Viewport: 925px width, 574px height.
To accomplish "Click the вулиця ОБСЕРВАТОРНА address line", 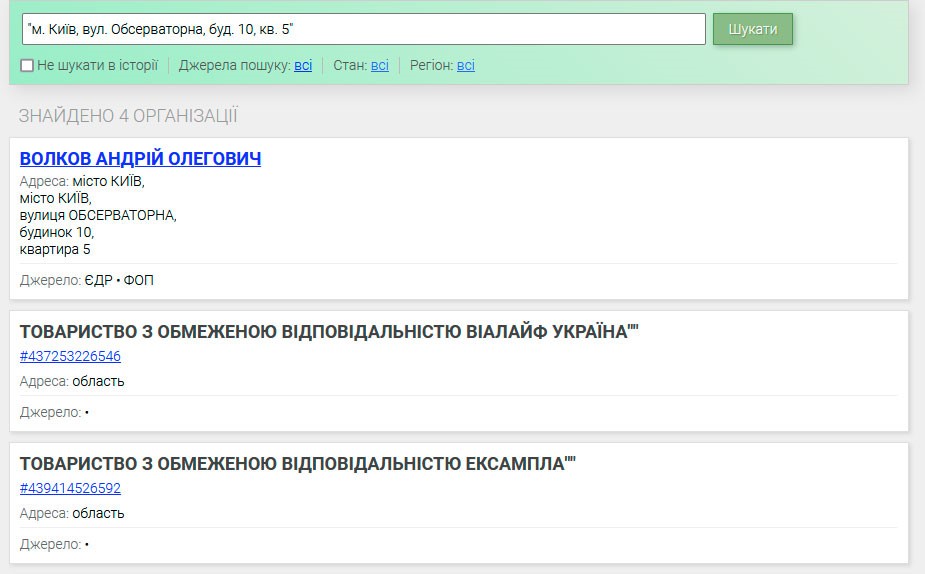I will coord(98,215).
